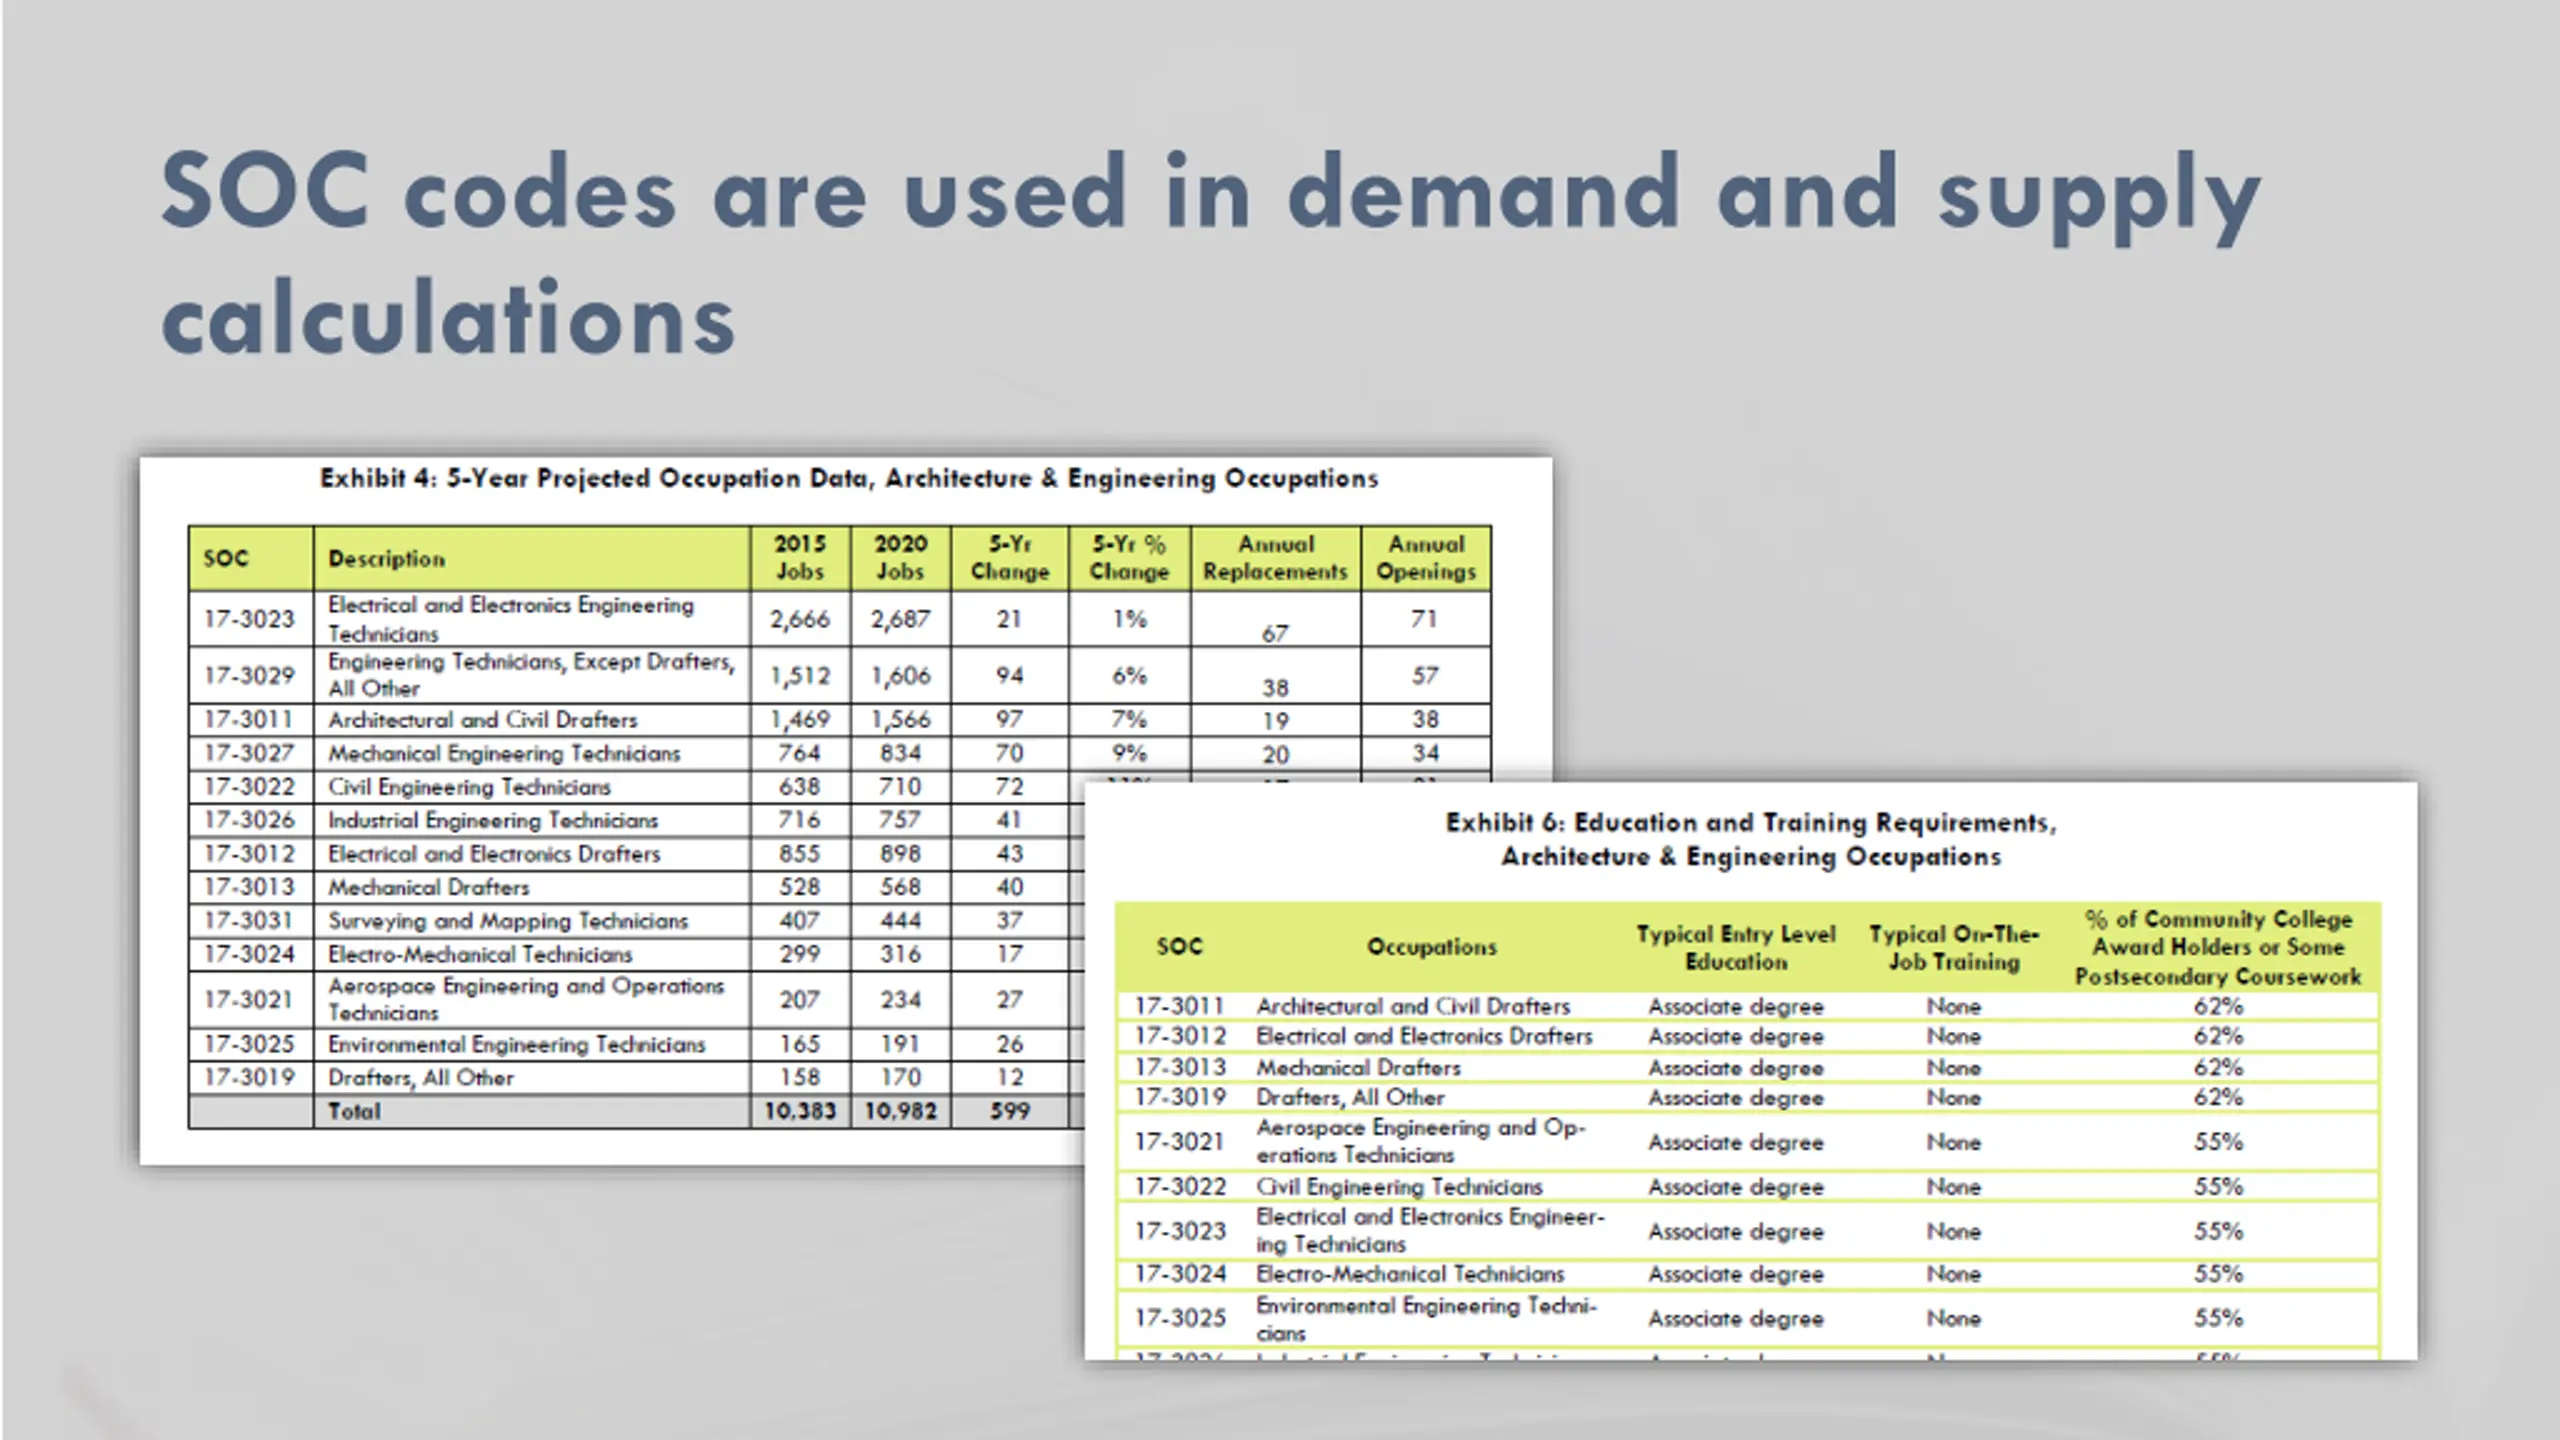Click the 'Typical On-The-Job Training' header
The image size is (2560, 1440).
[1954, 948]
